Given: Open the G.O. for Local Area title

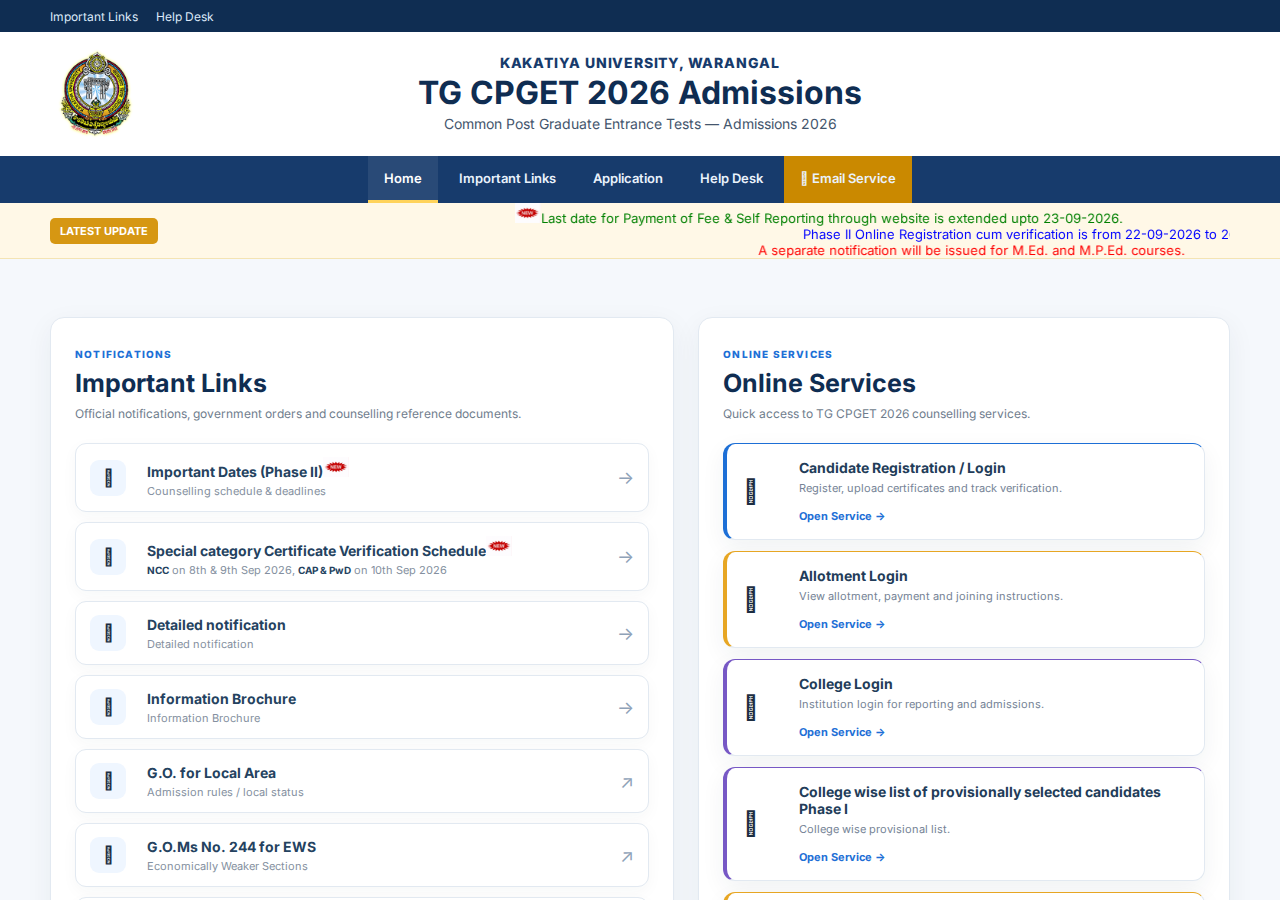Looking at the screenshot, I should (x=211, y=773).
